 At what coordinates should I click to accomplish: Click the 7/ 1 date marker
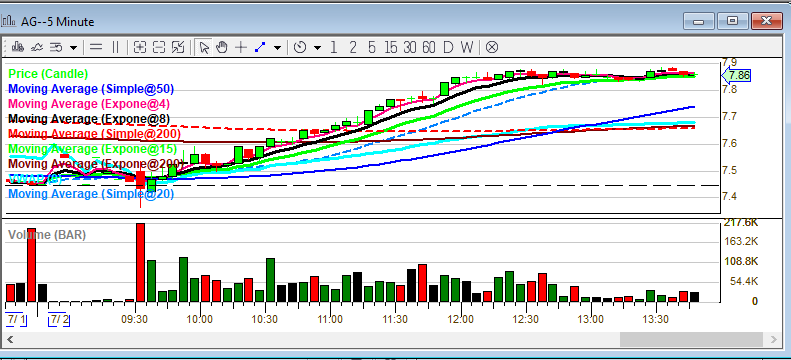(x=17, y=319)
